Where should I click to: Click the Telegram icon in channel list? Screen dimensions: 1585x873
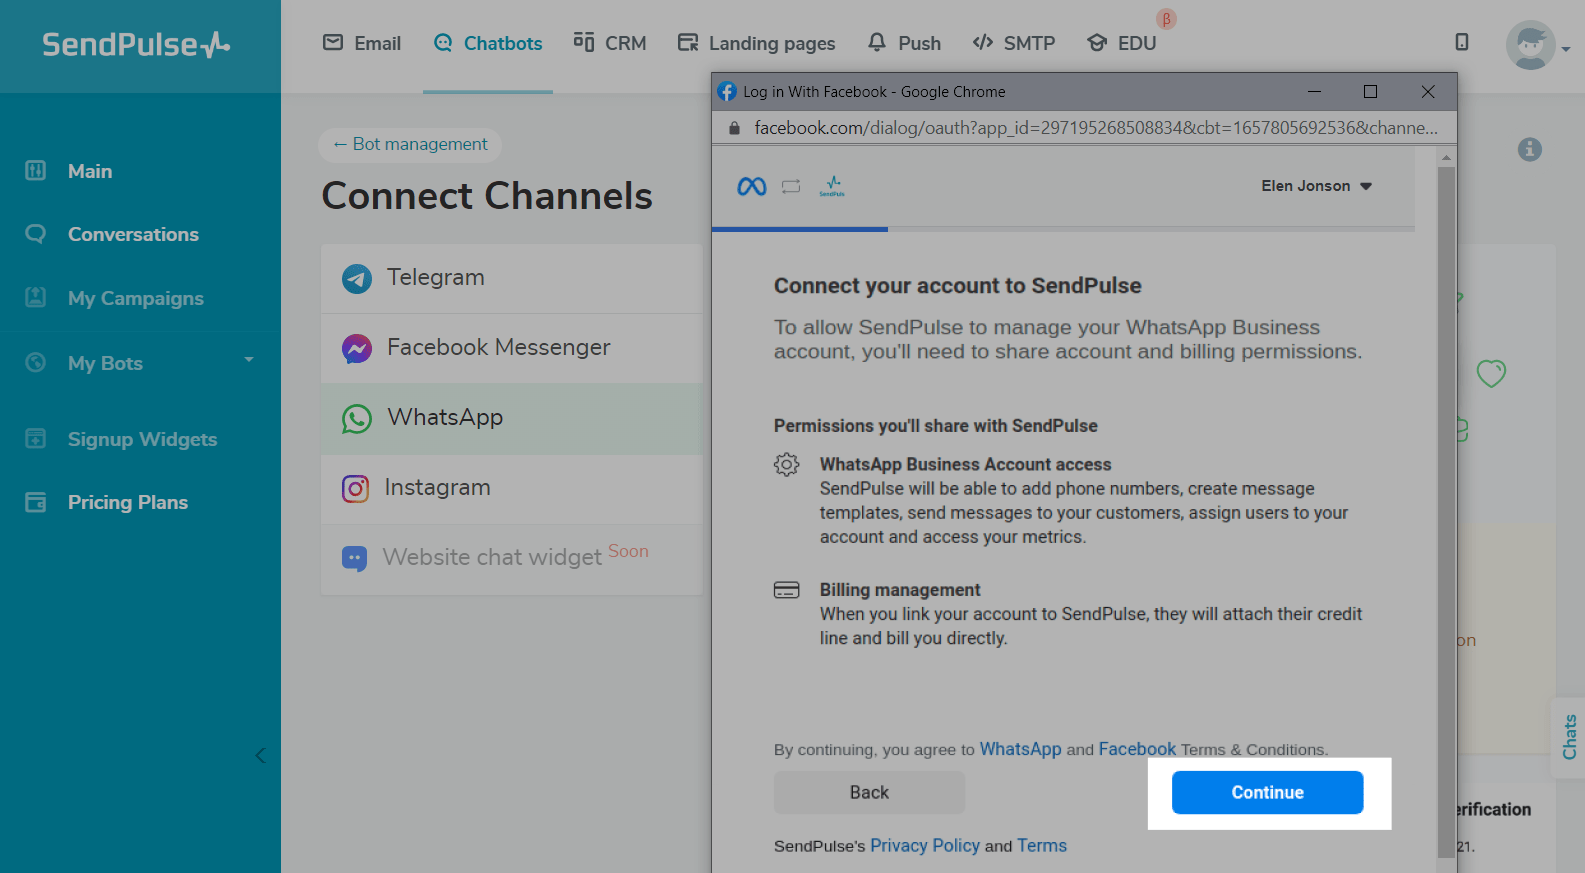click(357, 278)
